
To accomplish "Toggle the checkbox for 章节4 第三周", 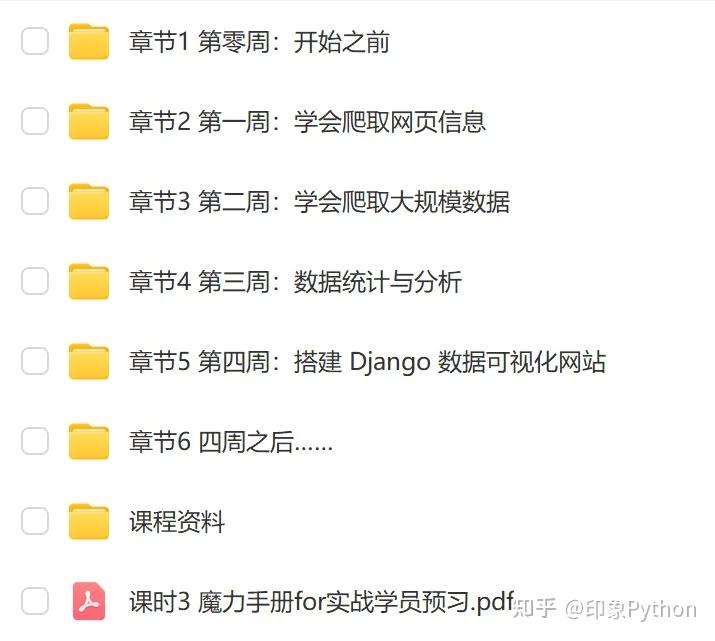I will [x=35, y=281].
